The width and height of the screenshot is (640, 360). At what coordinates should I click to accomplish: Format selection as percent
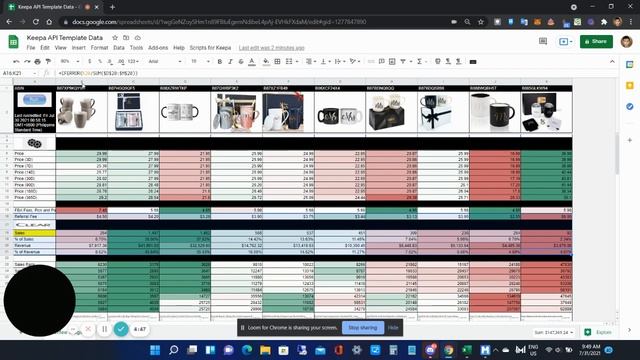100,62
